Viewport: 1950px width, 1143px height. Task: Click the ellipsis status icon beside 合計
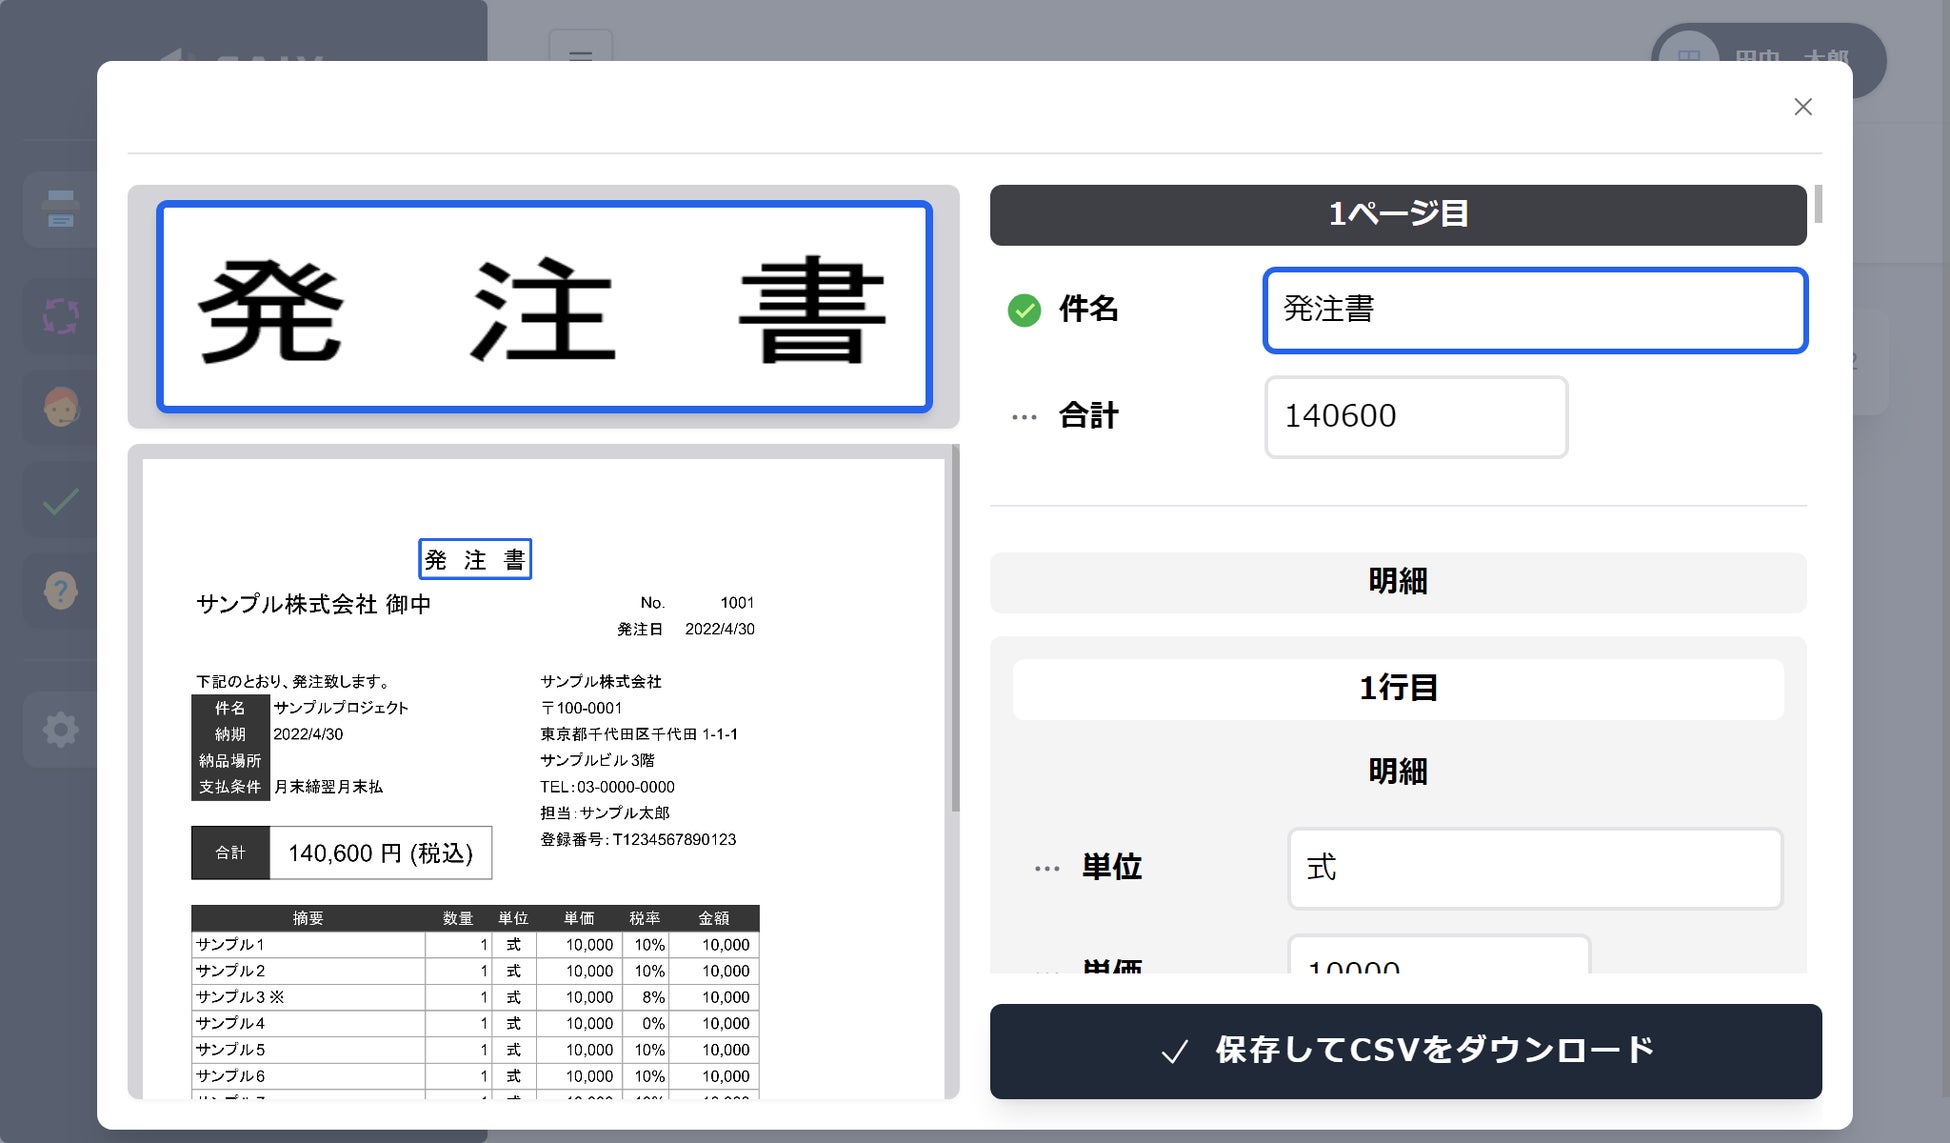coord(1024,417)
